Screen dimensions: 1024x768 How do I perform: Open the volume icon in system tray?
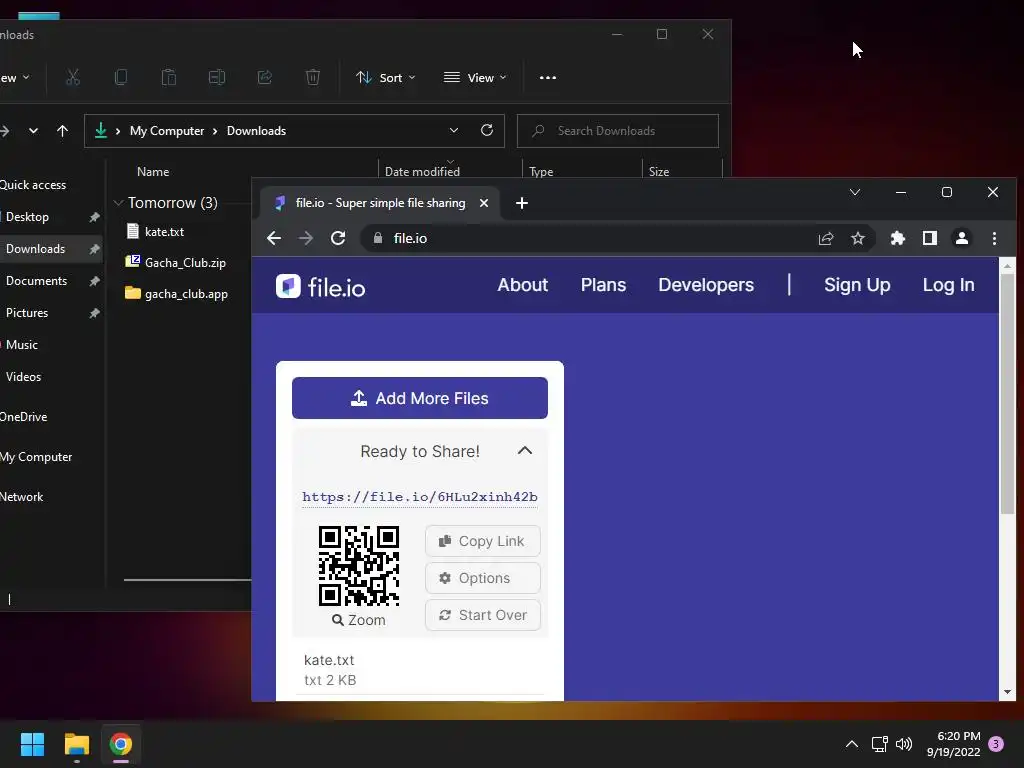(x=904, y=744)
